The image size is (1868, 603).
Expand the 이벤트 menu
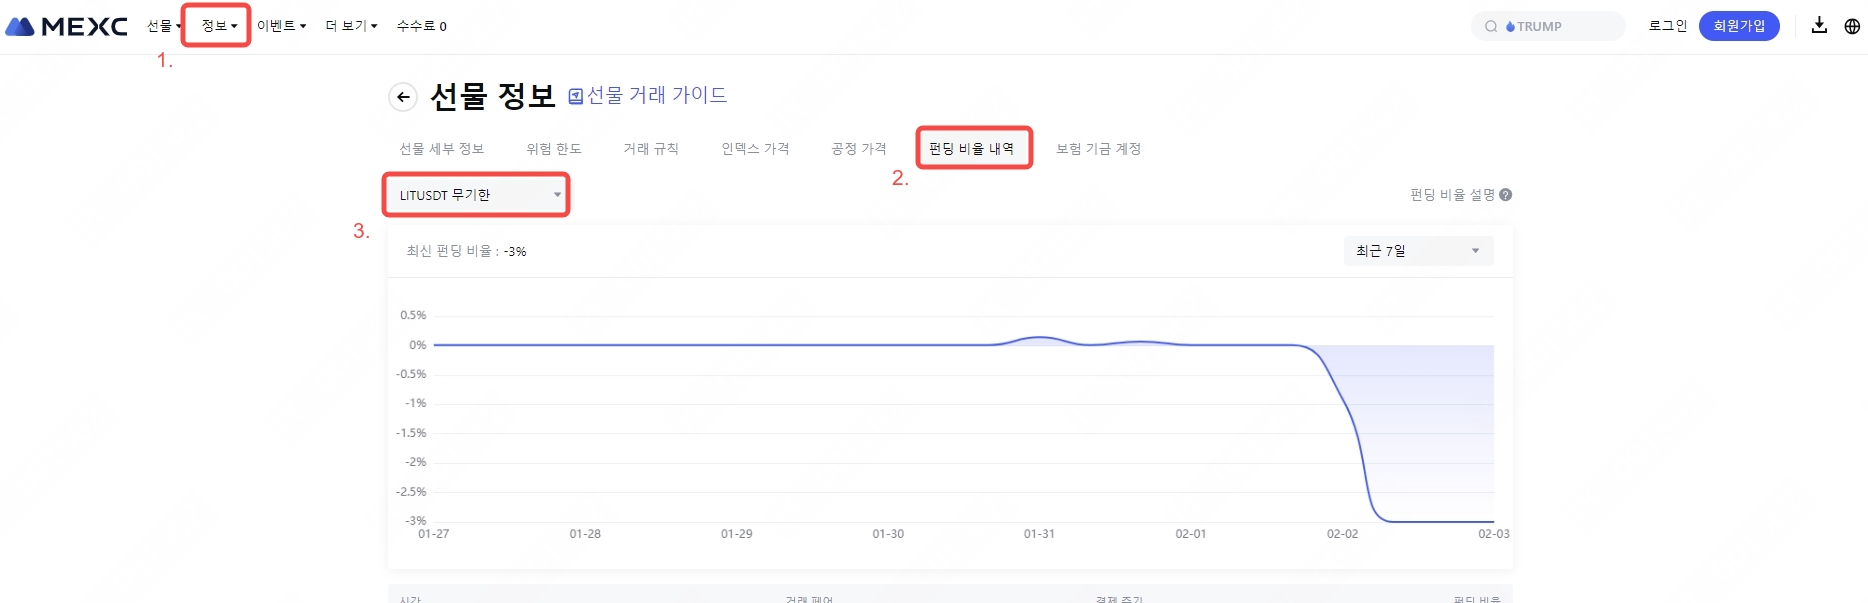click(x=281, y=26)
